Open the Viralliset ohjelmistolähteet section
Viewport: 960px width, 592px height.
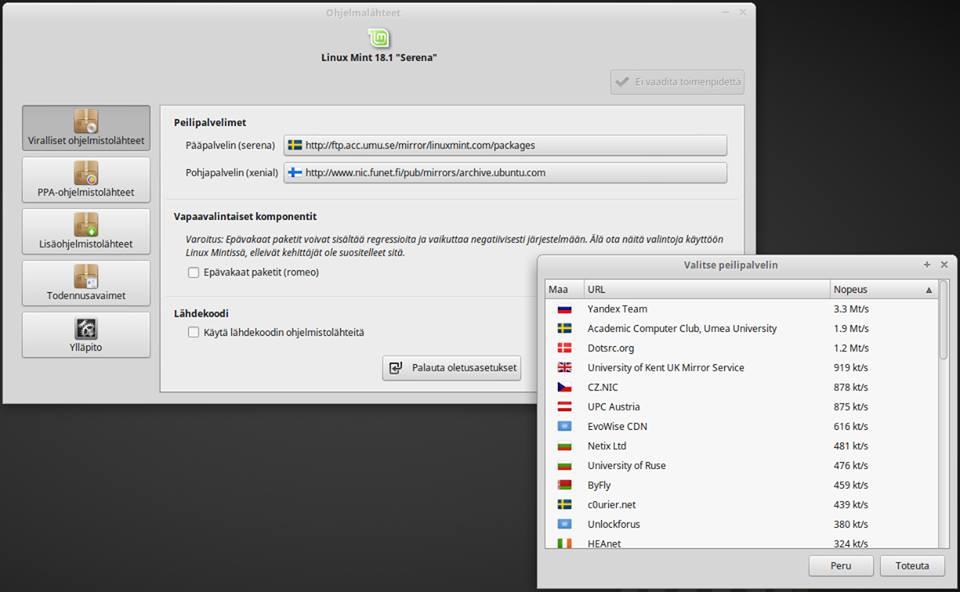(86, 128)
